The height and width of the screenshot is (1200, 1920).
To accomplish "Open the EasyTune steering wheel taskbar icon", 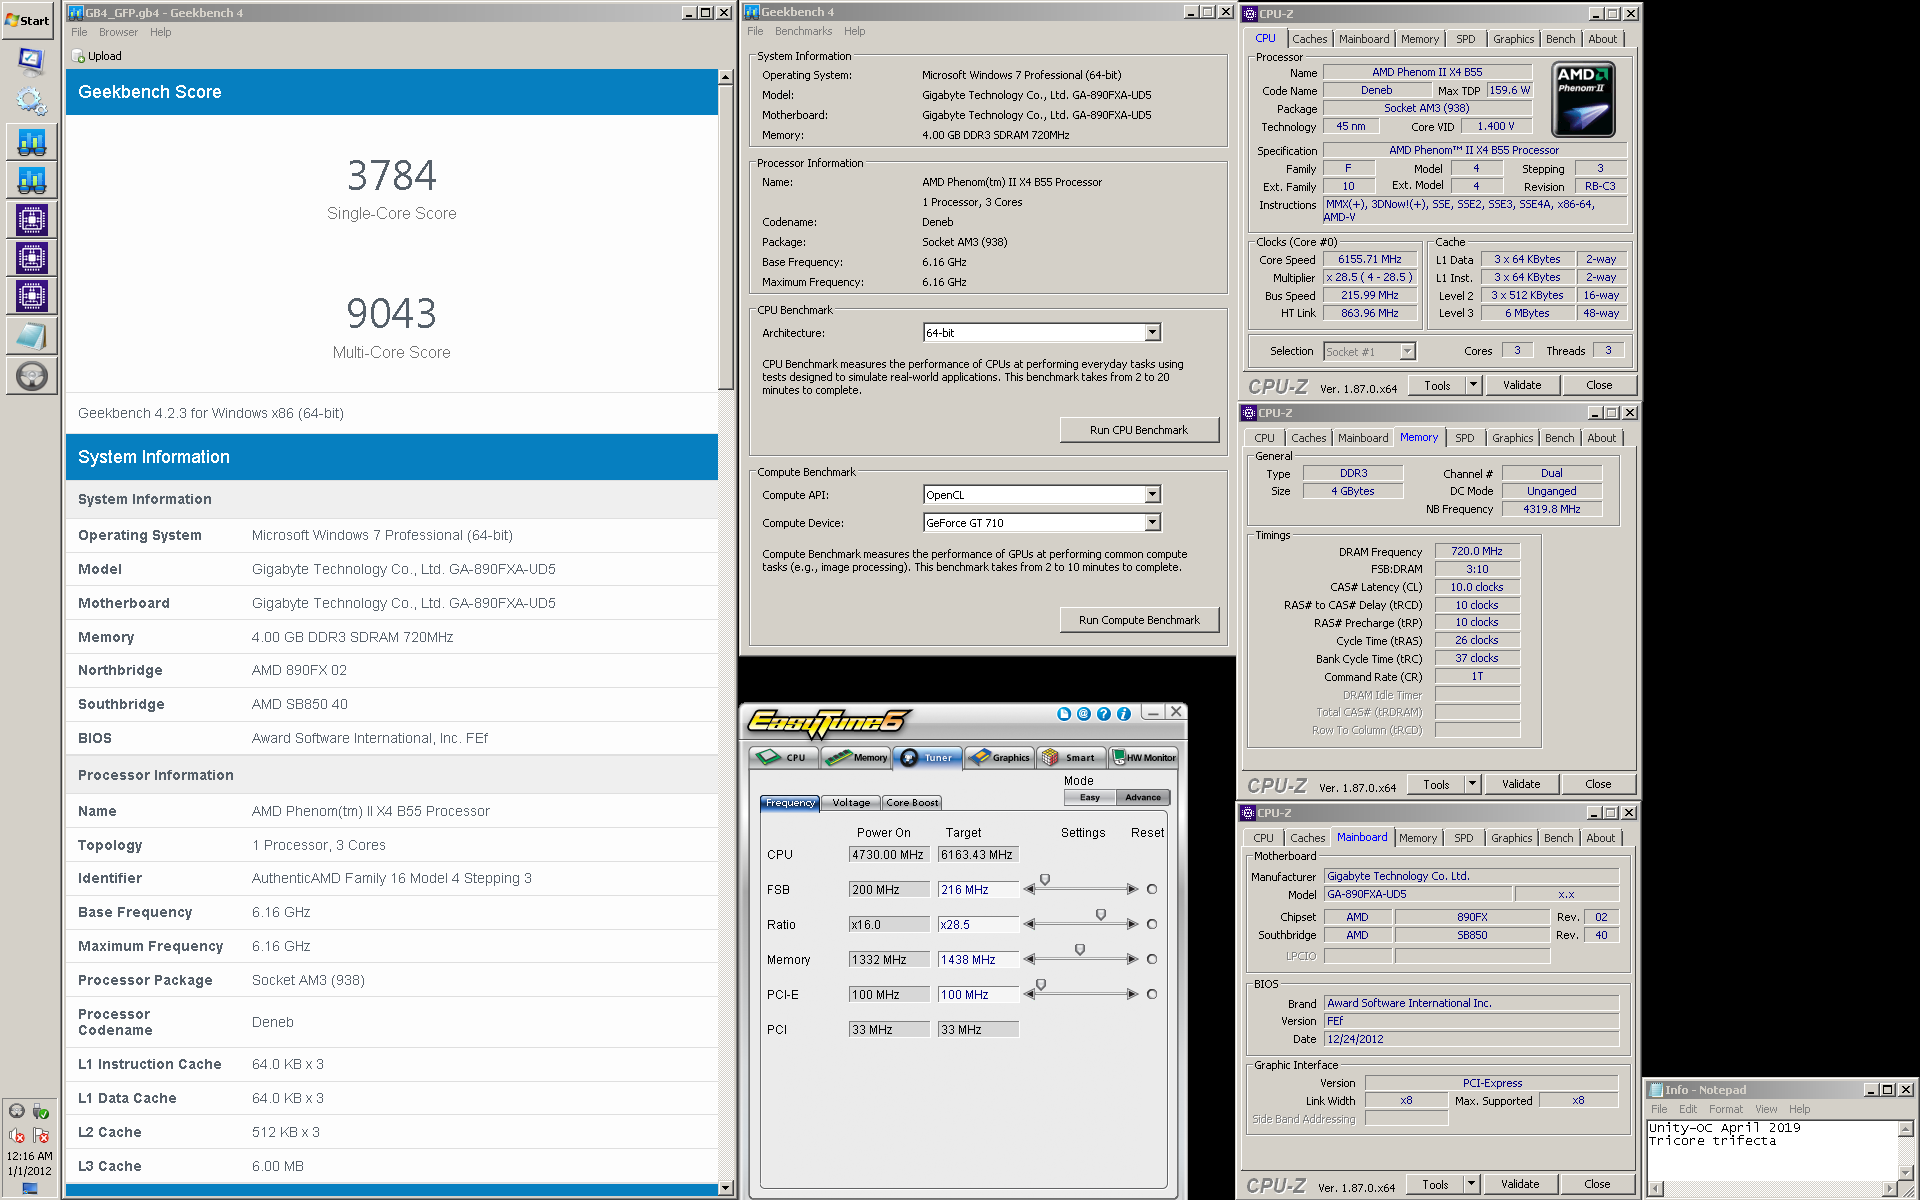I will click(31, 376).
